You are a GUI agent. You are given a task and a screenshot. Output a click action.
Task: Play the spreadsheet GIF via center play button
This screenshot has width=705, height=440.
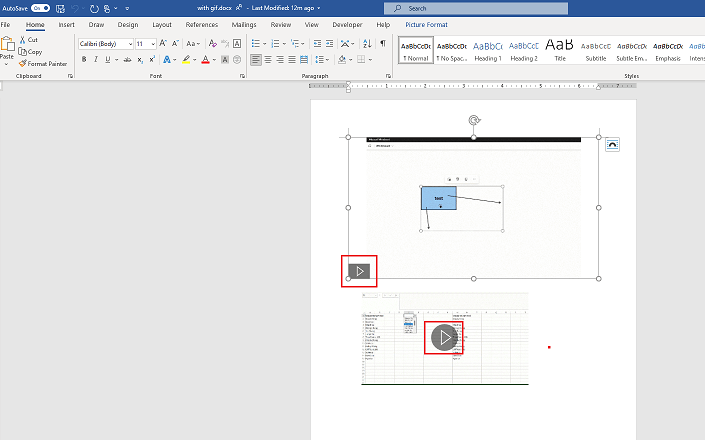[444, 338]
